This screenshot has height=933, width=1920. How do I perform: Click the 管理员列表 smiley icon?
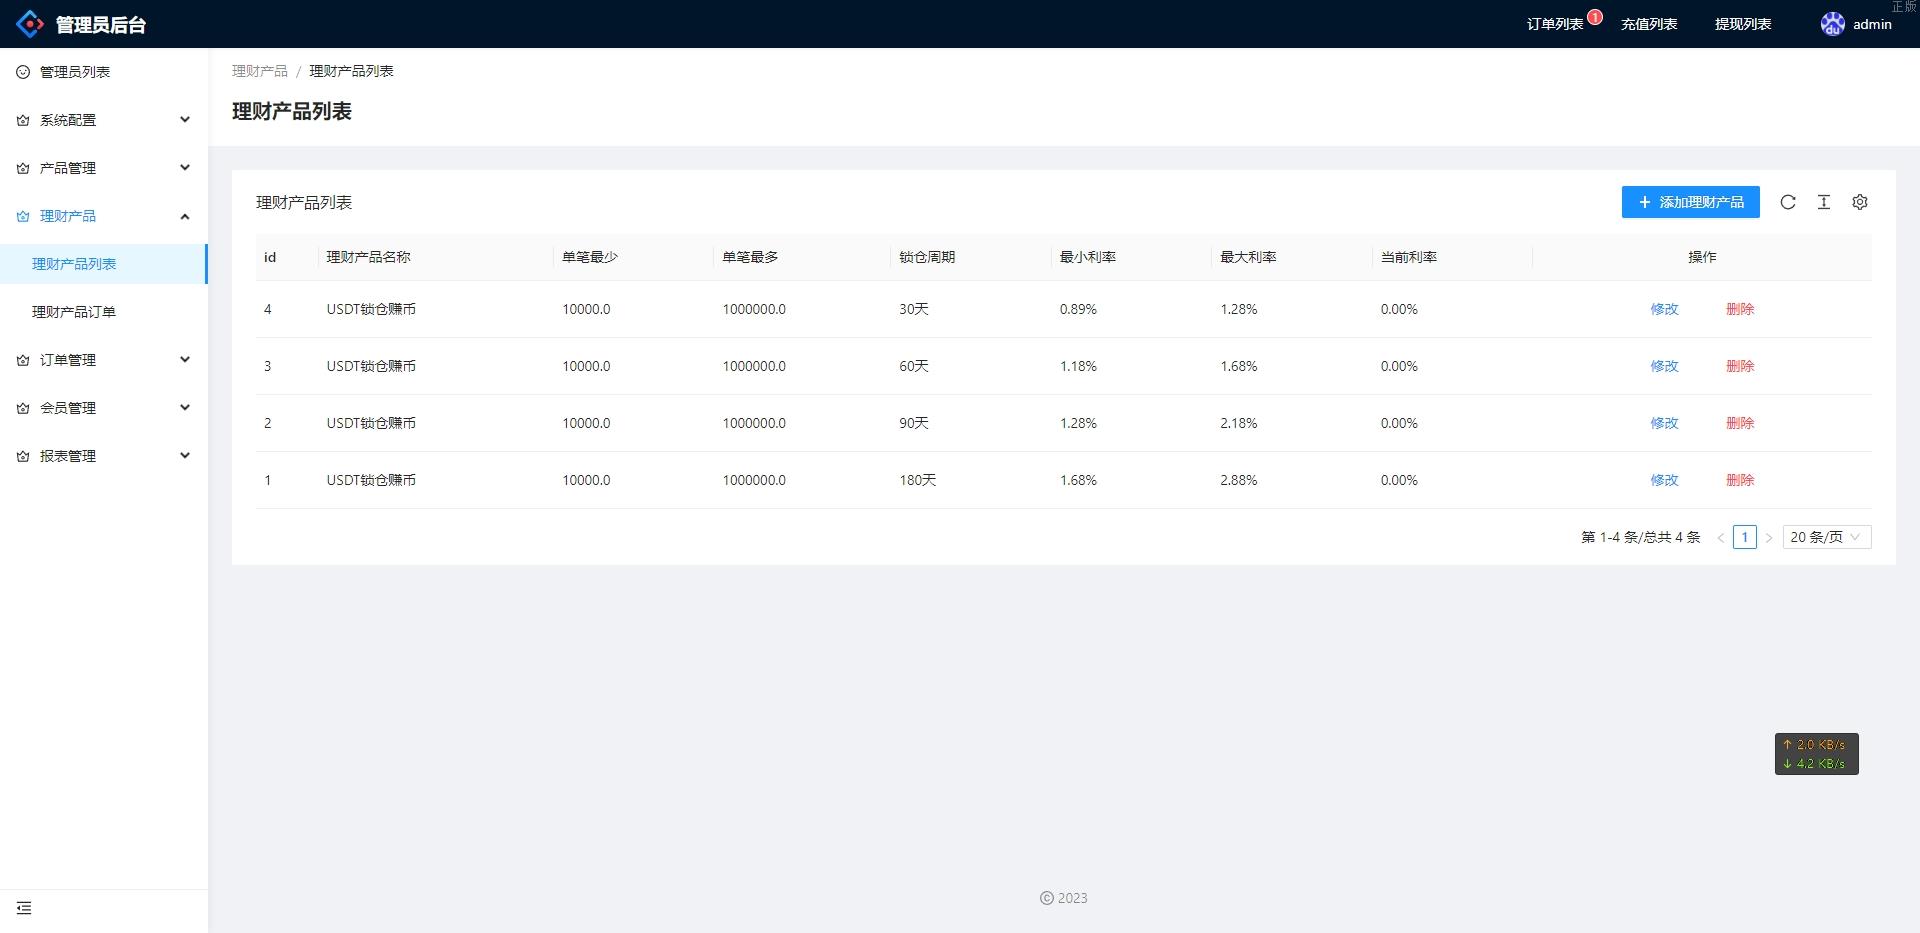[23, 72]
